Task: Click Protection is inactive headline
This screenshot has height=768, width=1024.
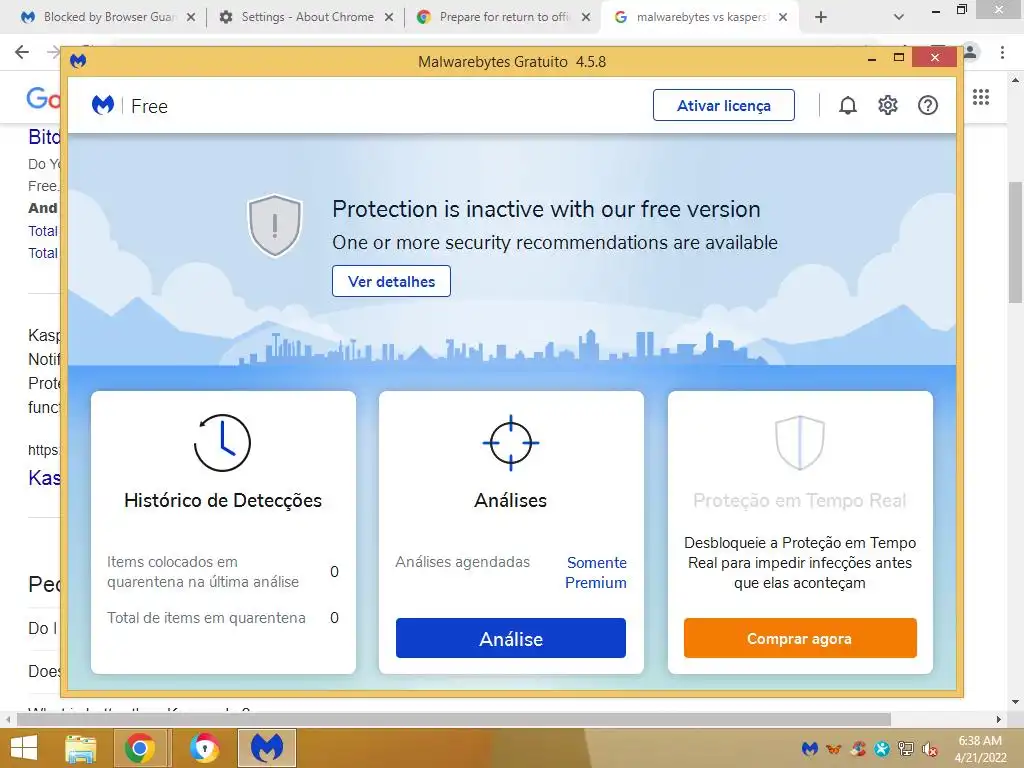Action: pyautogui.click(x=546, y=209)
